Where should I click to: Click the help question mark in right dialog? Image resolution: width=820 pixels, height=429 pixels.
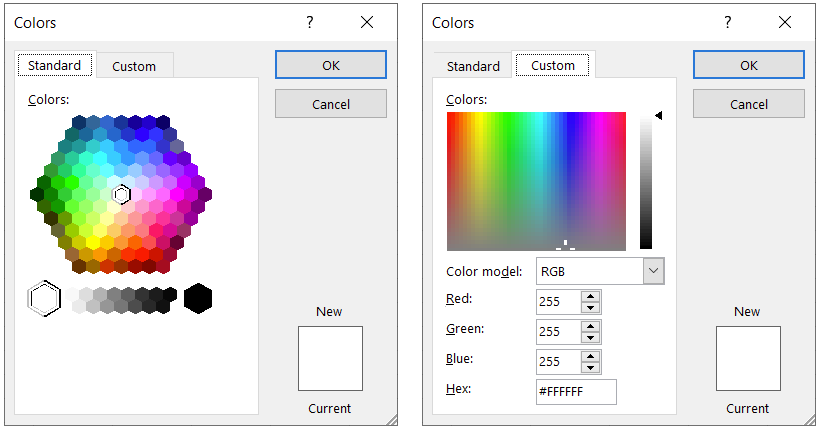pos(728,22)
